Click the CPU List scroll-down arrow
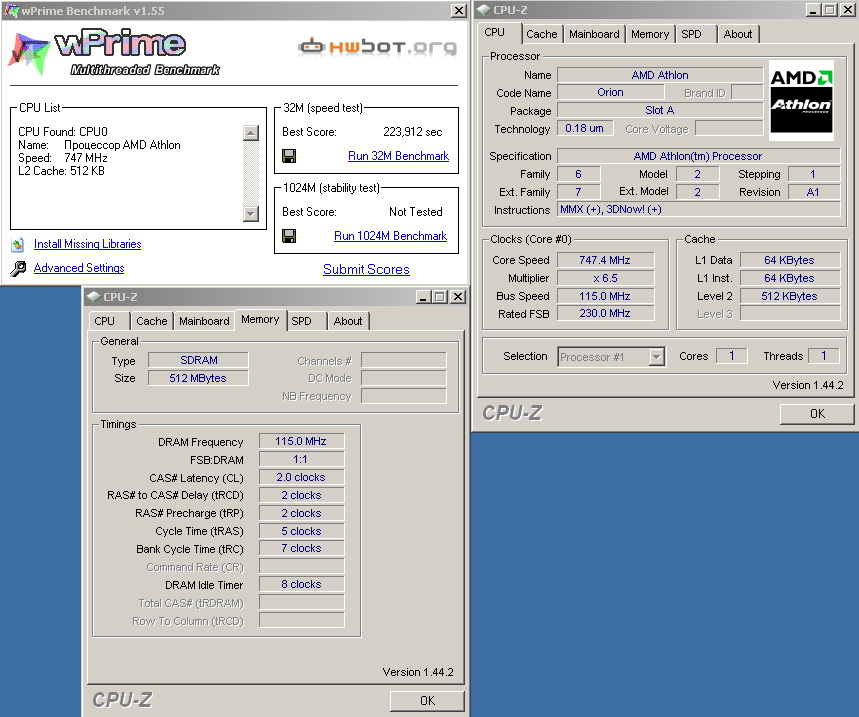Screen dimensions: 859x717 [250, 213]
